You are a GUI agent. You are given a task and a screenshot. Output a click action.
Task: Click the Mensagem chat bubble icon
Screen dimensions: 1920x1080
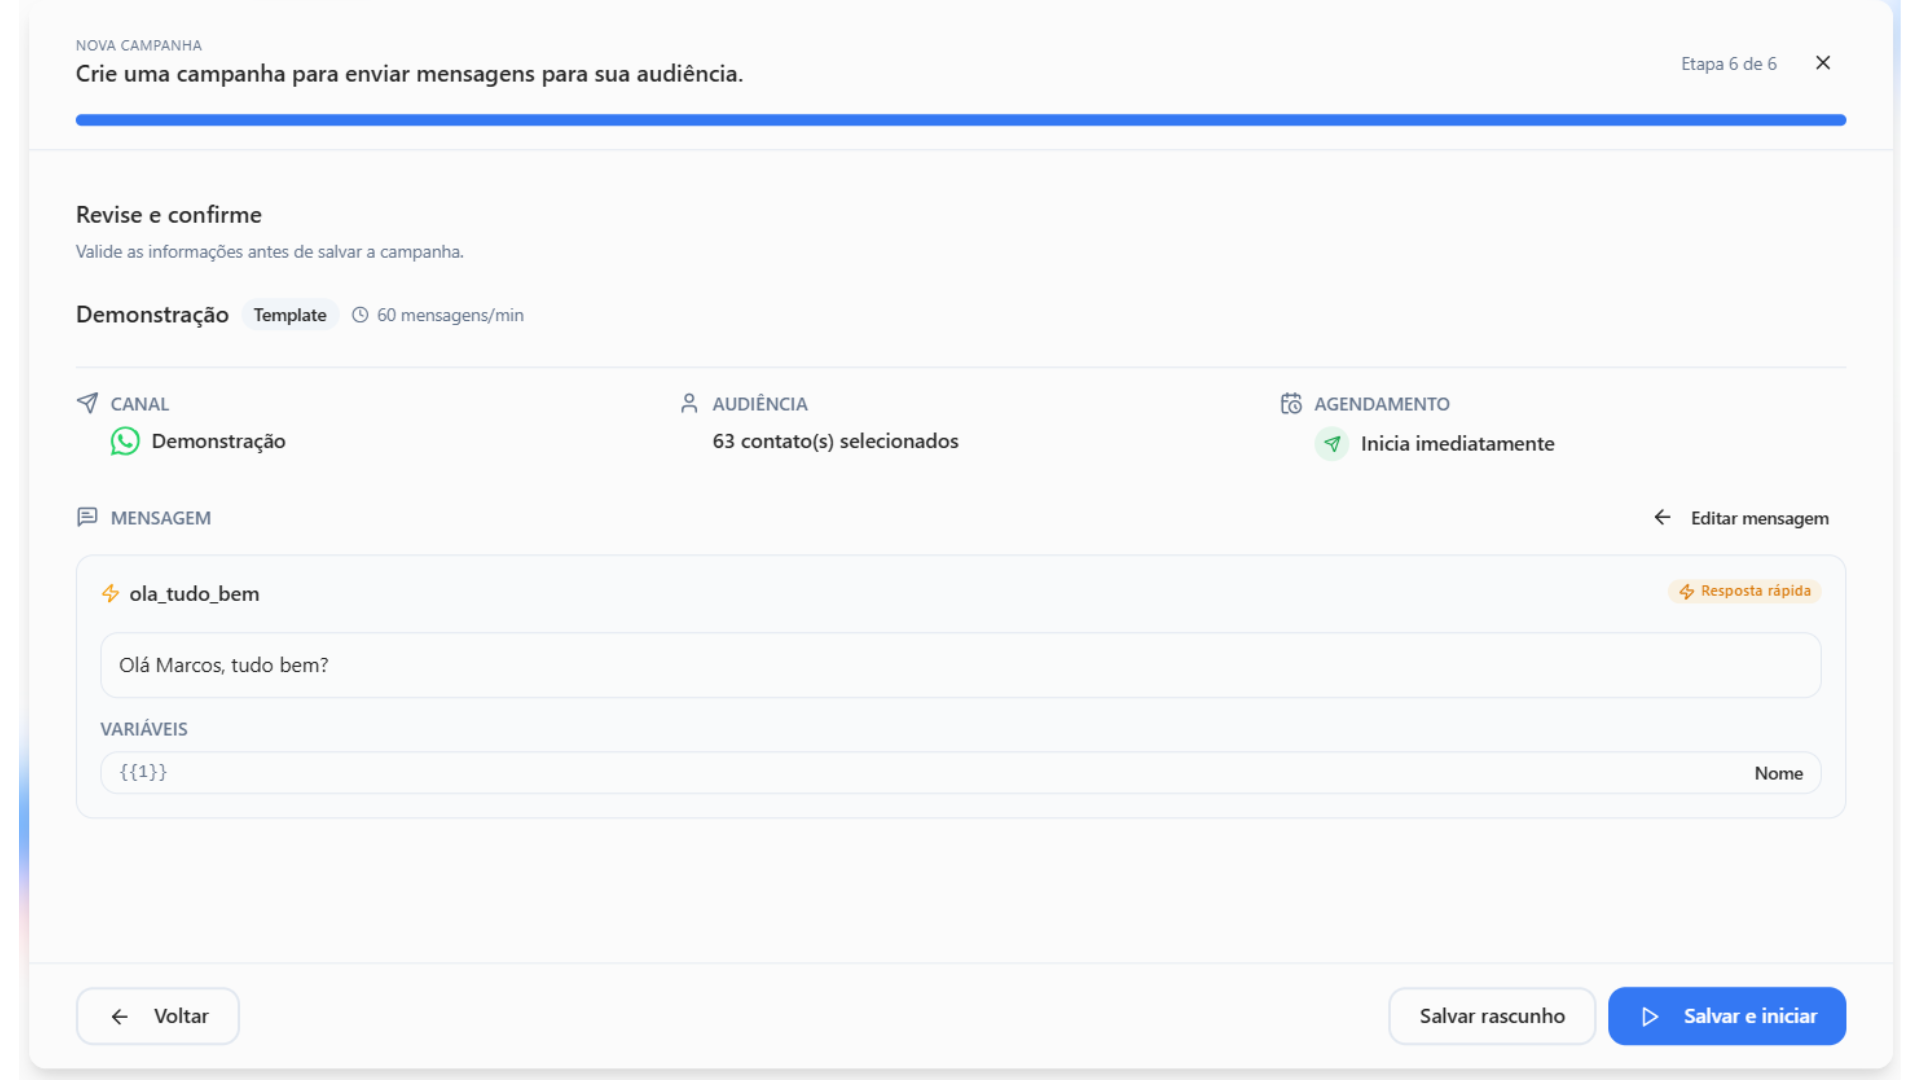88,517
